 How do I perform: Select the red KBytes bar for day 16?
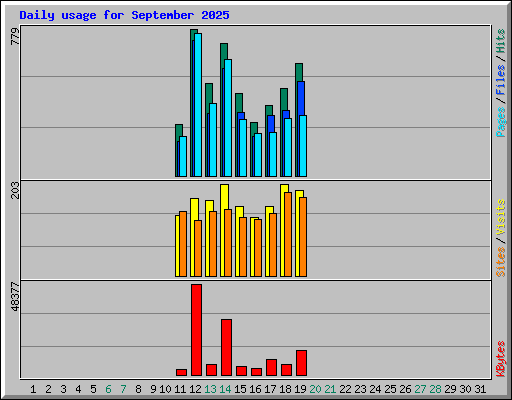click(256, 372)
